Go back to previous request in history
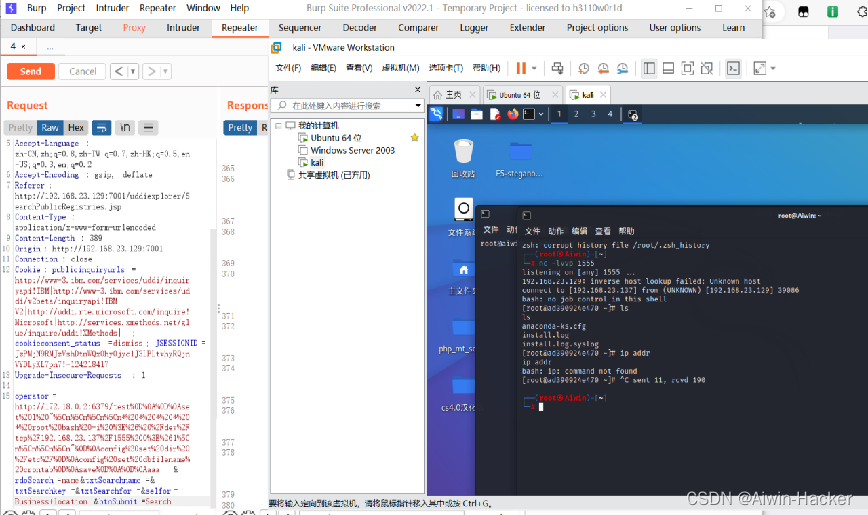This screenshot has width=868, height=515. 118,71
